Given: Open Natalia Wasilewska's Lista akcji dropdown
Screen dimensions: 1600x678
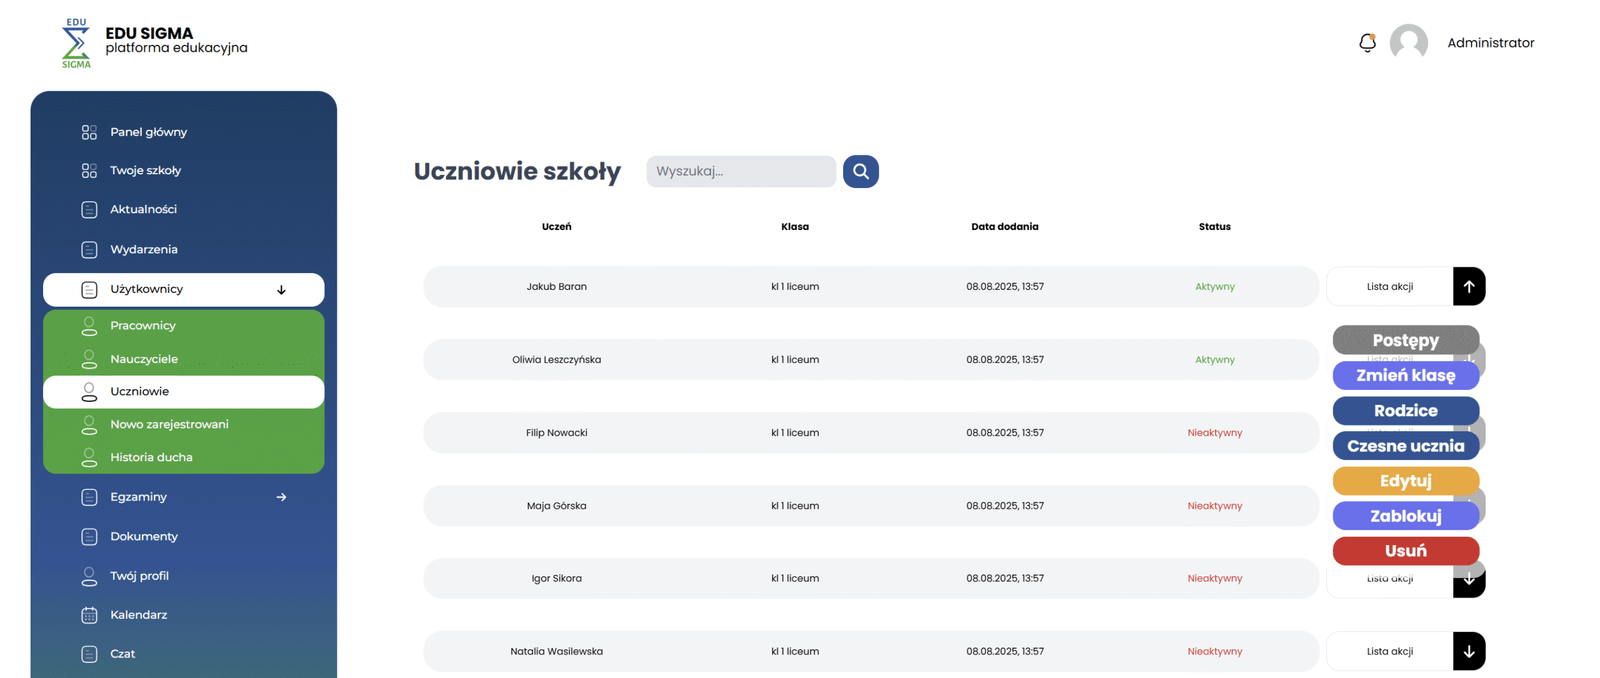Looking at the screenshot, I should 1468,651.
